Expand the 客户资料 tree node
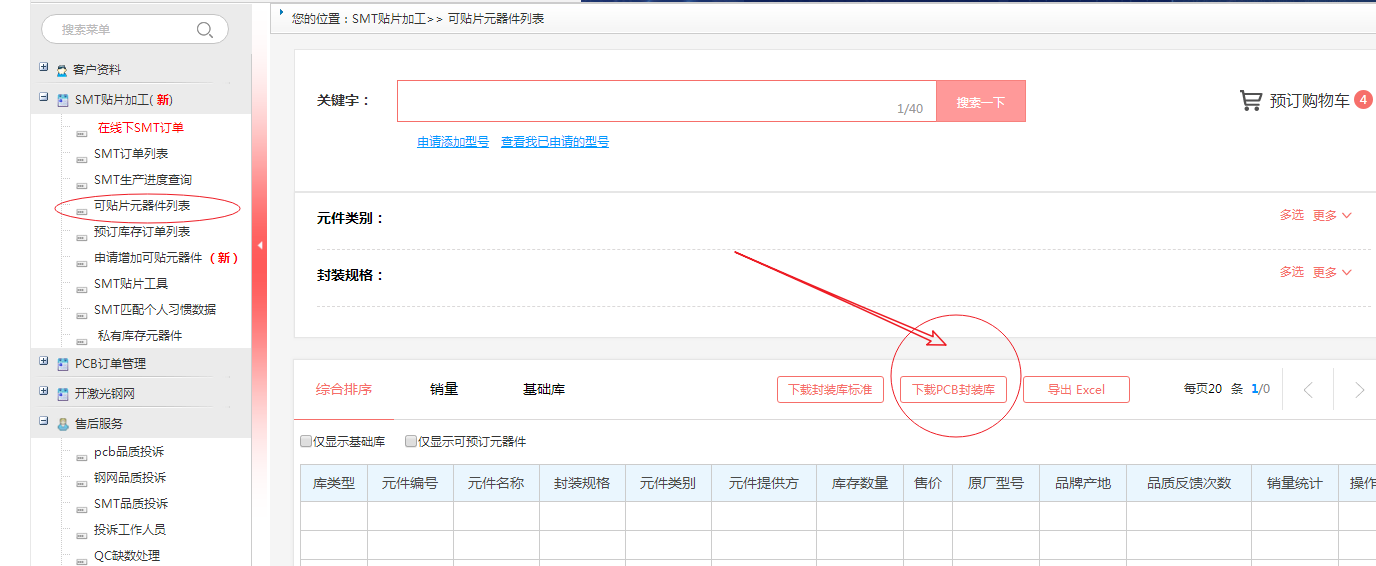This screenshot has width=1376, height=566. (43, 68)
